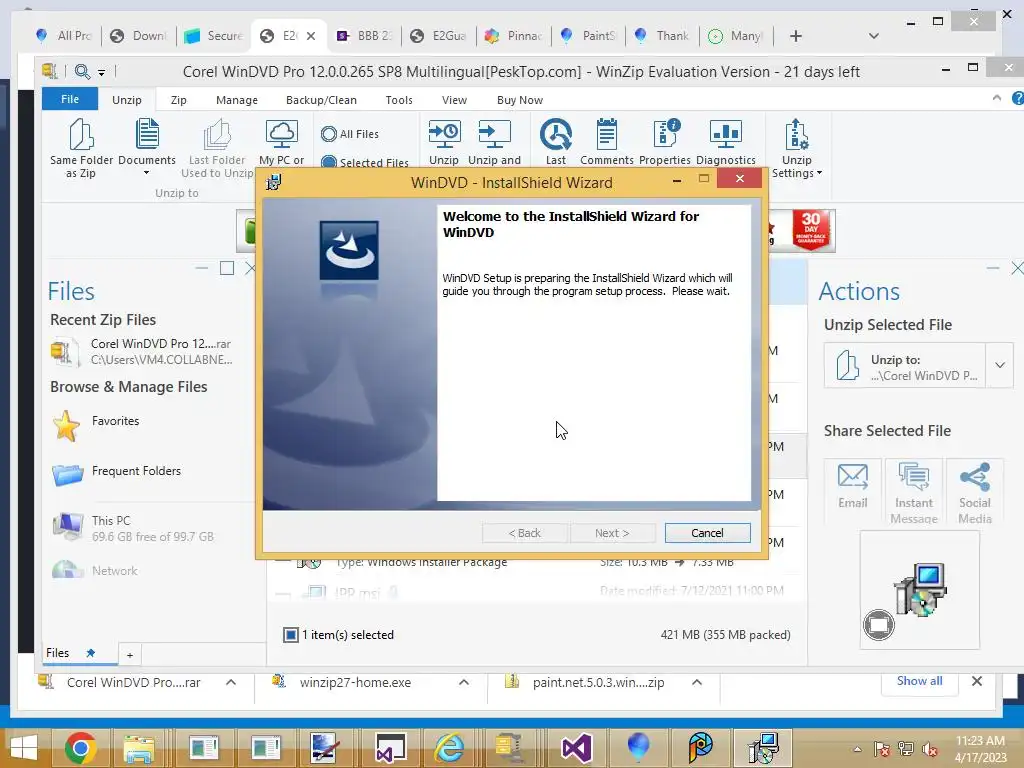Click the preview thumbnail in Actions pane
Viewport: 1024px width, 768px height.
pos(920,590)
